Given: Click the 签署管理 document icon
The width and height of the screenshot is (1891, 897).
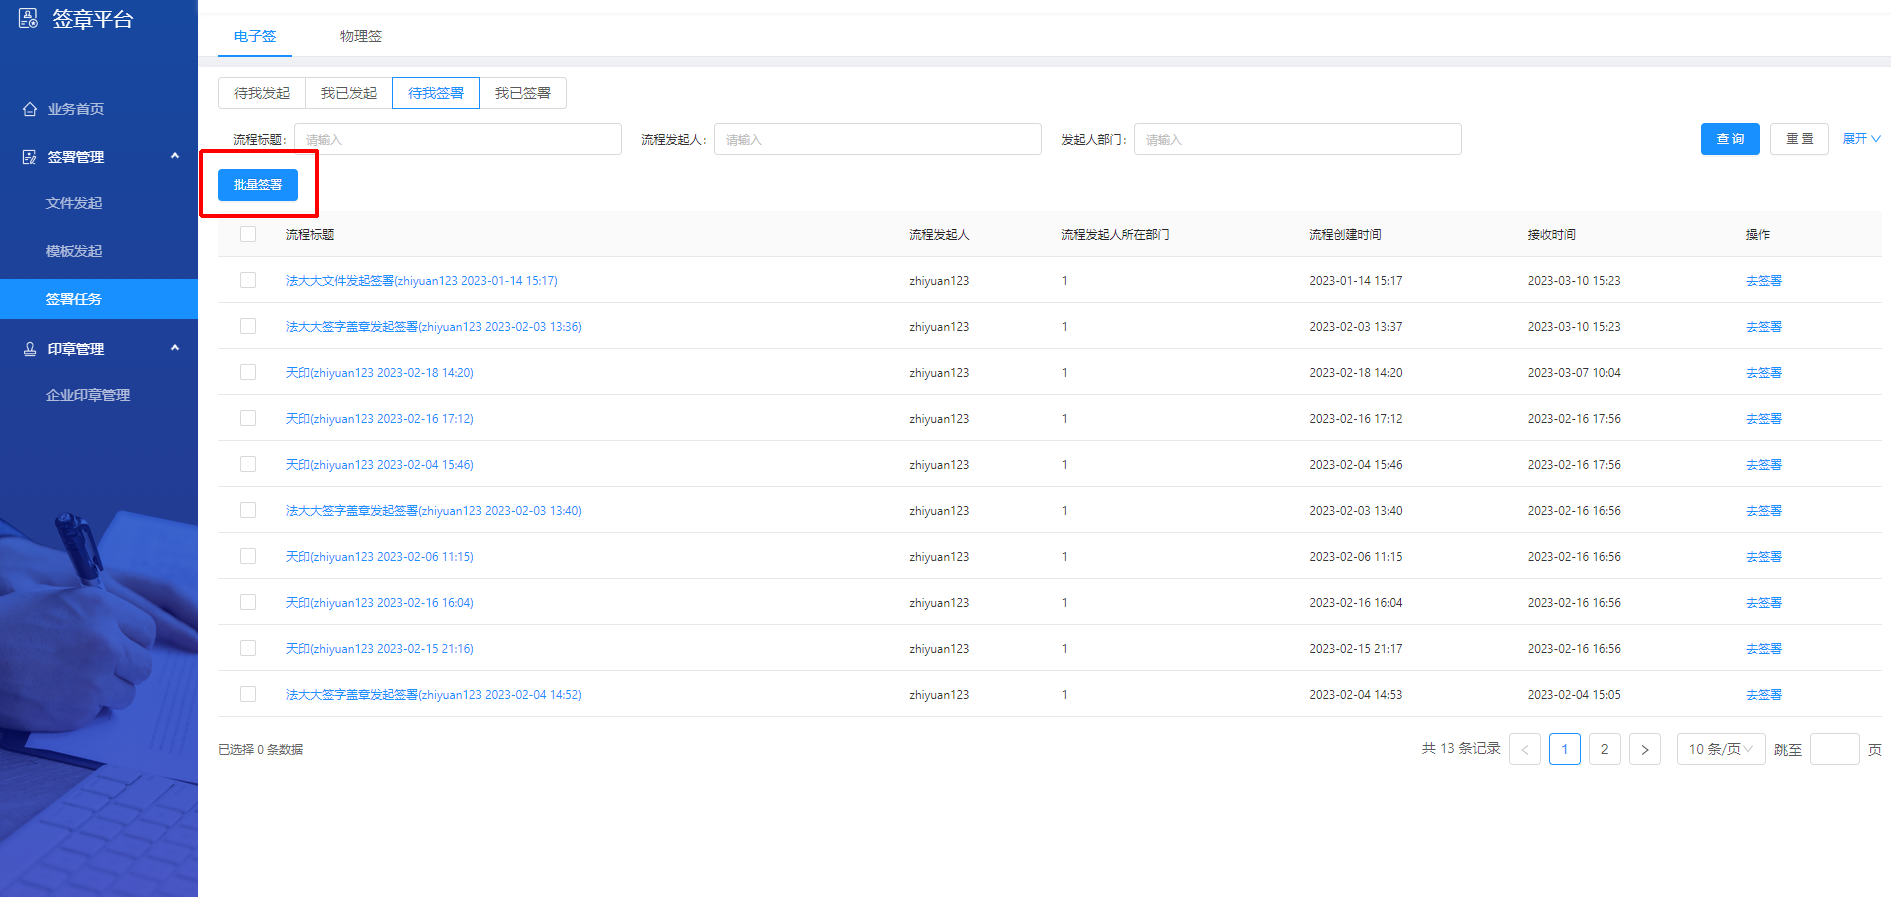Looking at the screenshot, I should [x=30, y=157].
